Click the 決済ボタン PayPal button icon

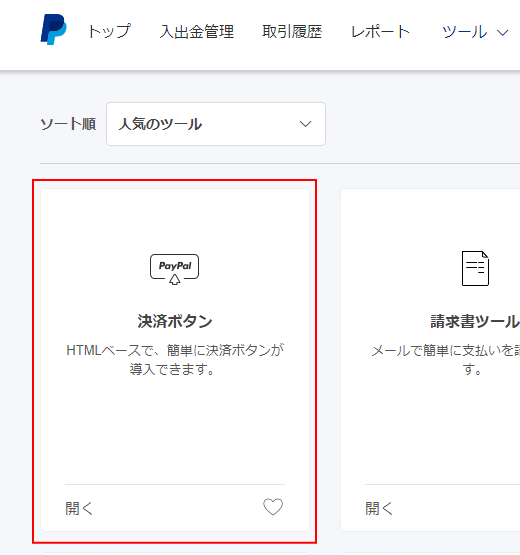coord(175,269)
